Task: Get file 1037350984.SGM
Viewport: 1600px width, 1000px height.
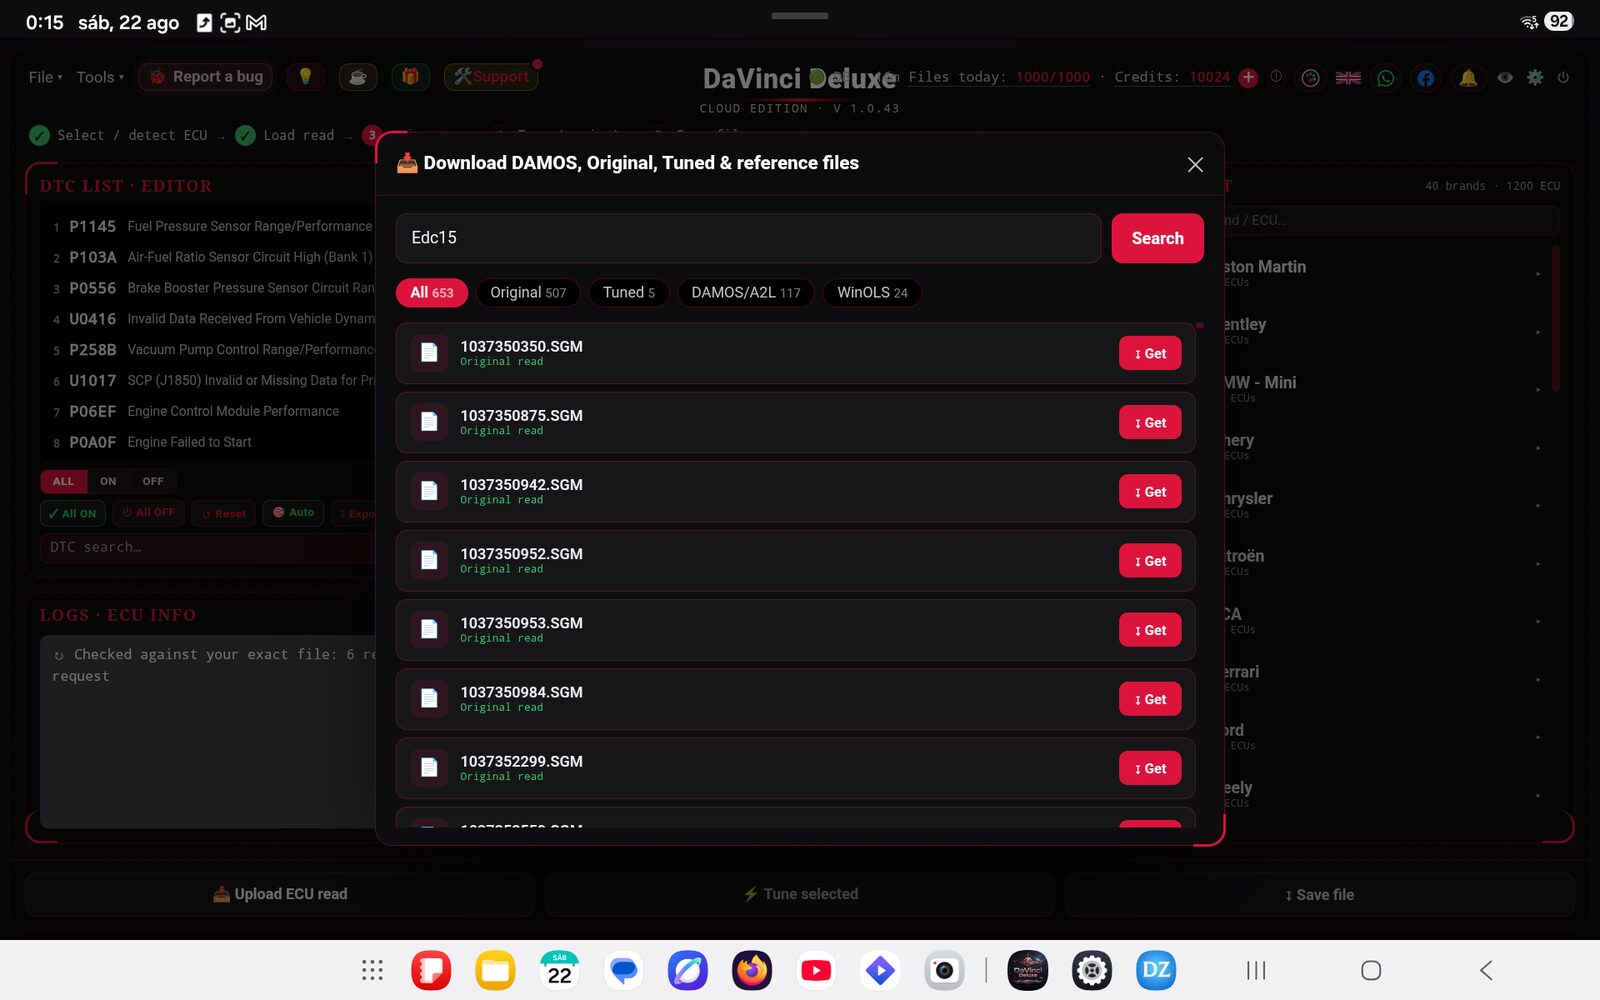Action: pyautogui.click(x=1150, y=699)
